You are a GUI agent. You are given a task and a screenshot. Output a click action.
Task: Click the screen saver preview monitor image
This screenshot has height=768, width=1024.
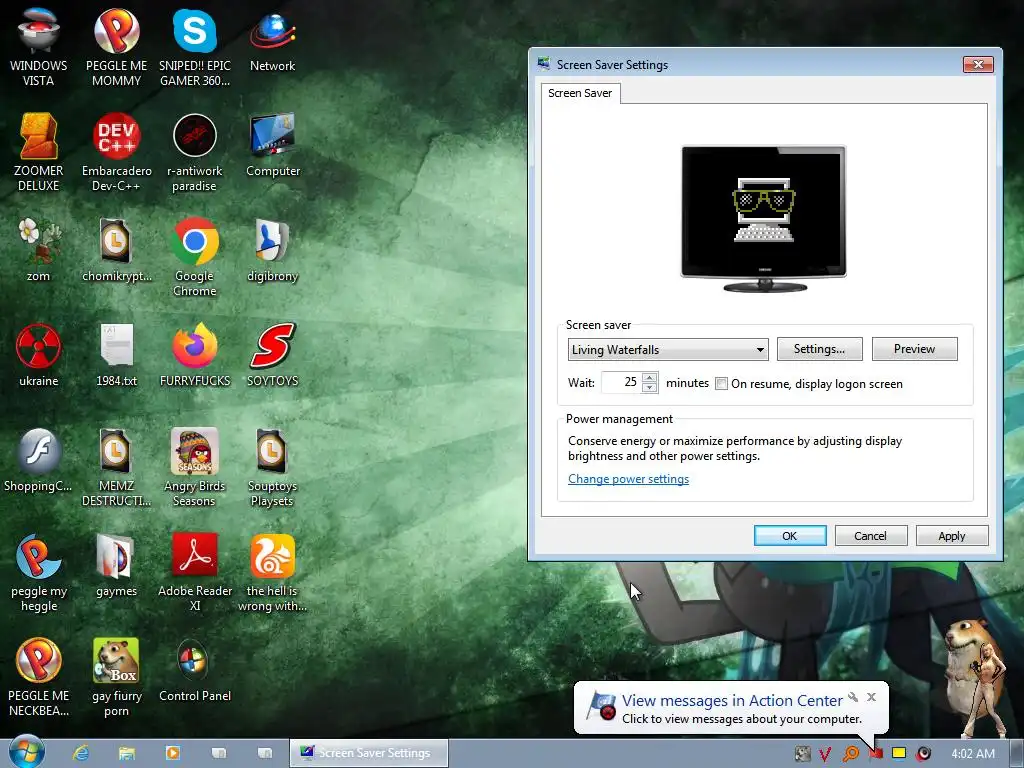(763, 218)
